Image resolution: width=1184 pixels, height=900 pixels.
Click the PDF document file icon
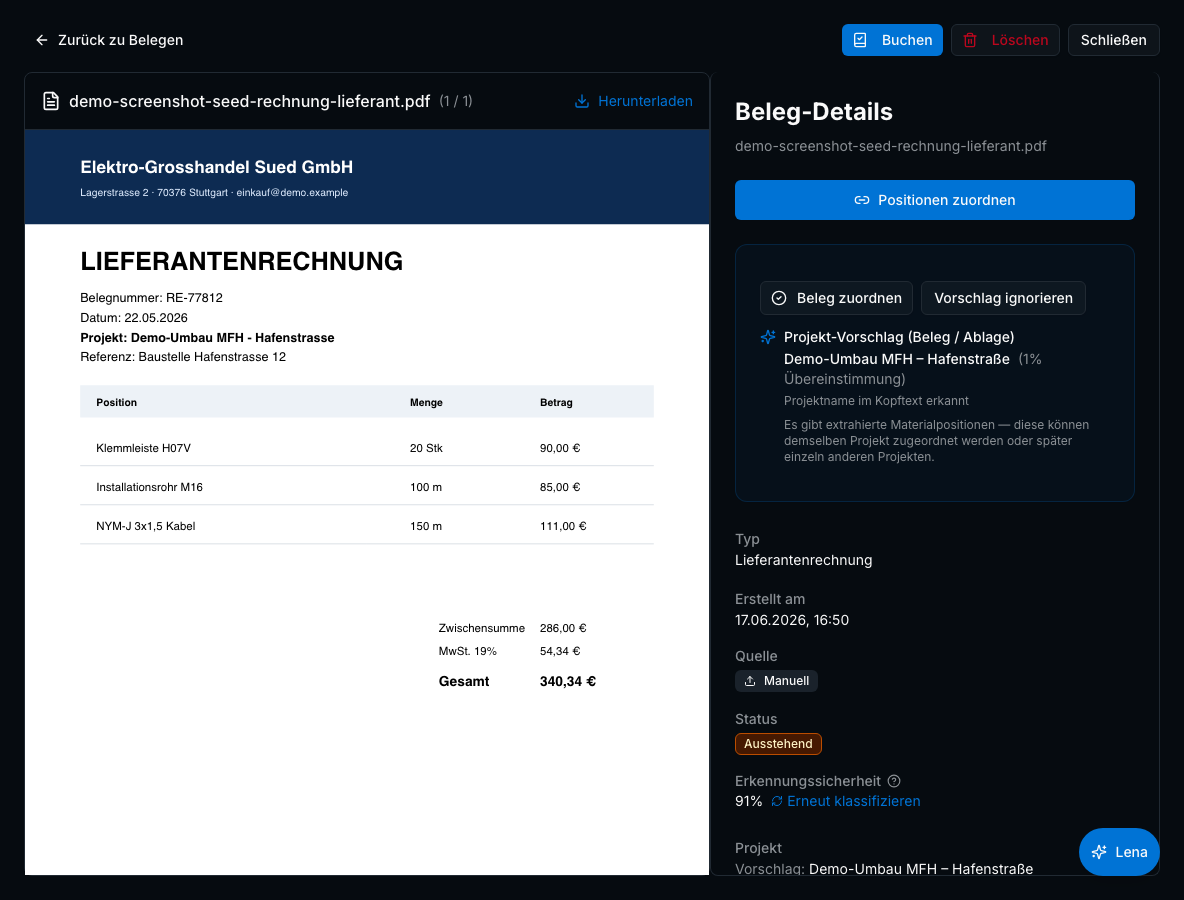pos(51,101)
